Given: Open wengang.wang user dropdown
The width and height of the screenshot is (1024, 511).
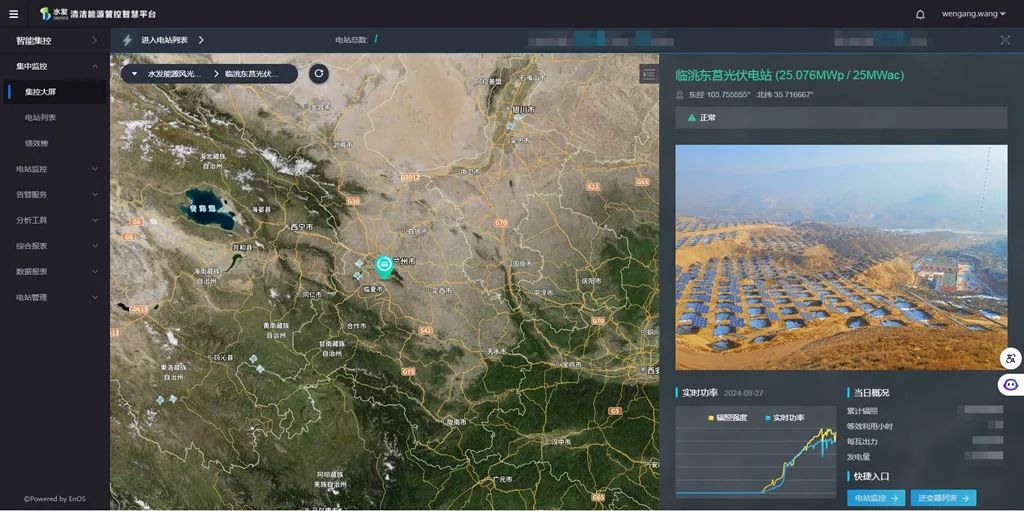Looking at the screenshot, I should [973, 14].
